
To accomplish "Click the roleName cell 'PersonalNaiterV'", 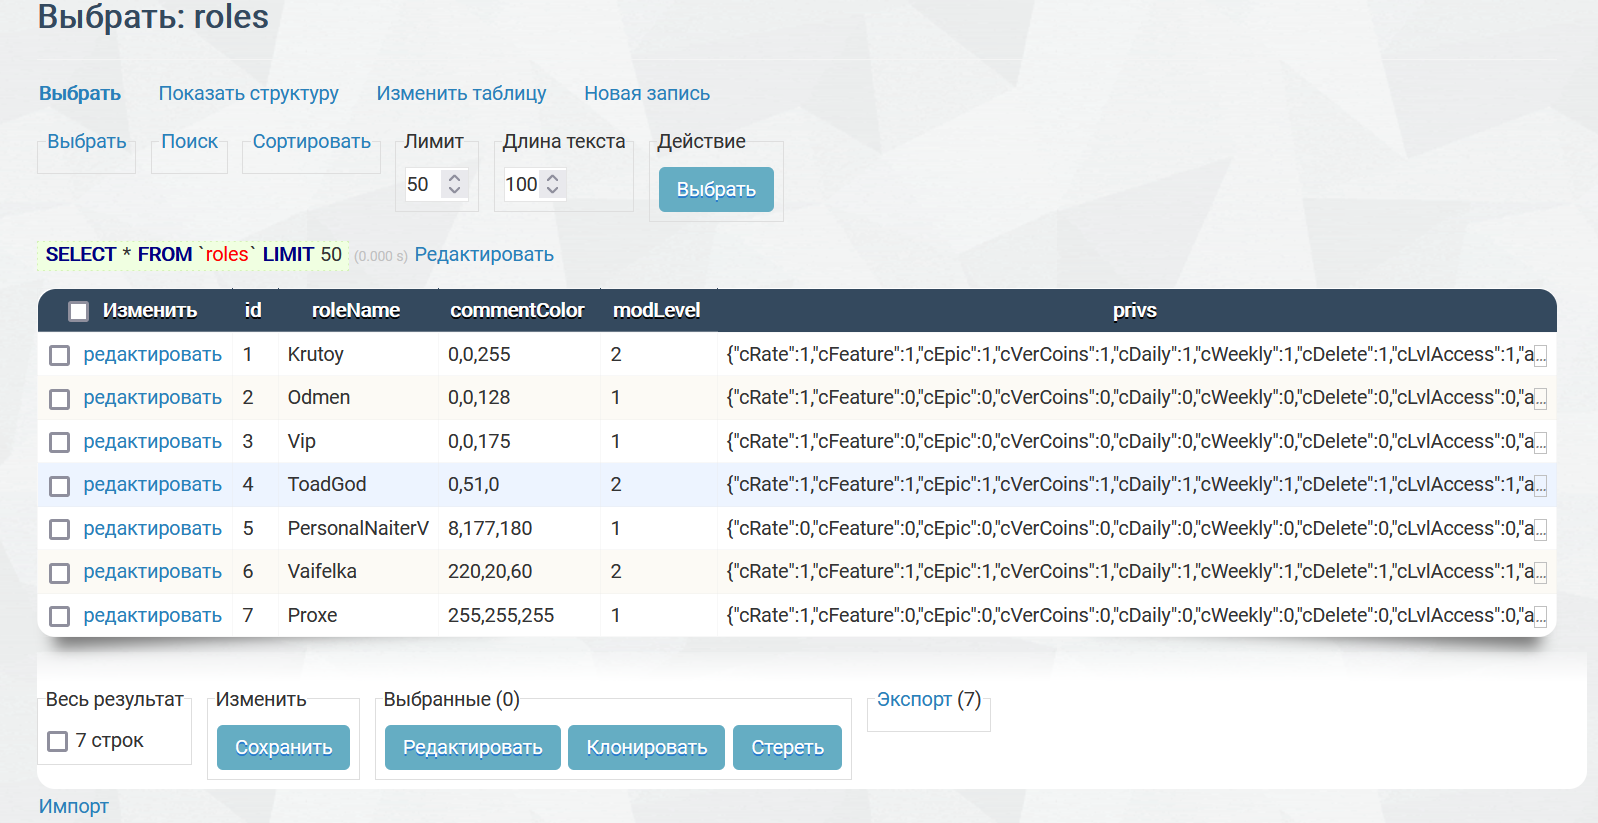I will pyautogui.click(x=358, y=528).
